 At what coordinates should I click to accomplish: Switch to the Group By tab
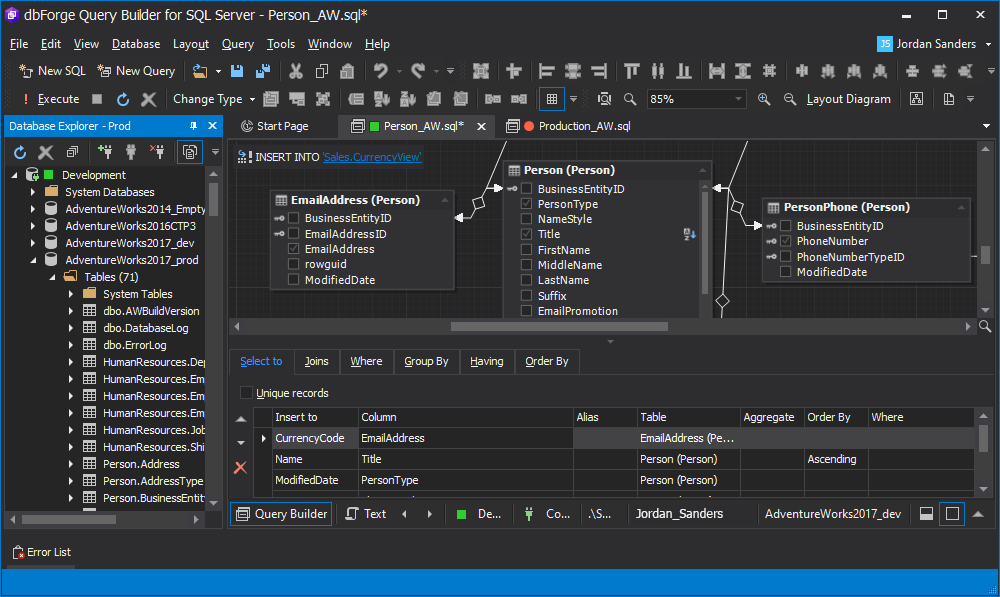tap(426, 361)
